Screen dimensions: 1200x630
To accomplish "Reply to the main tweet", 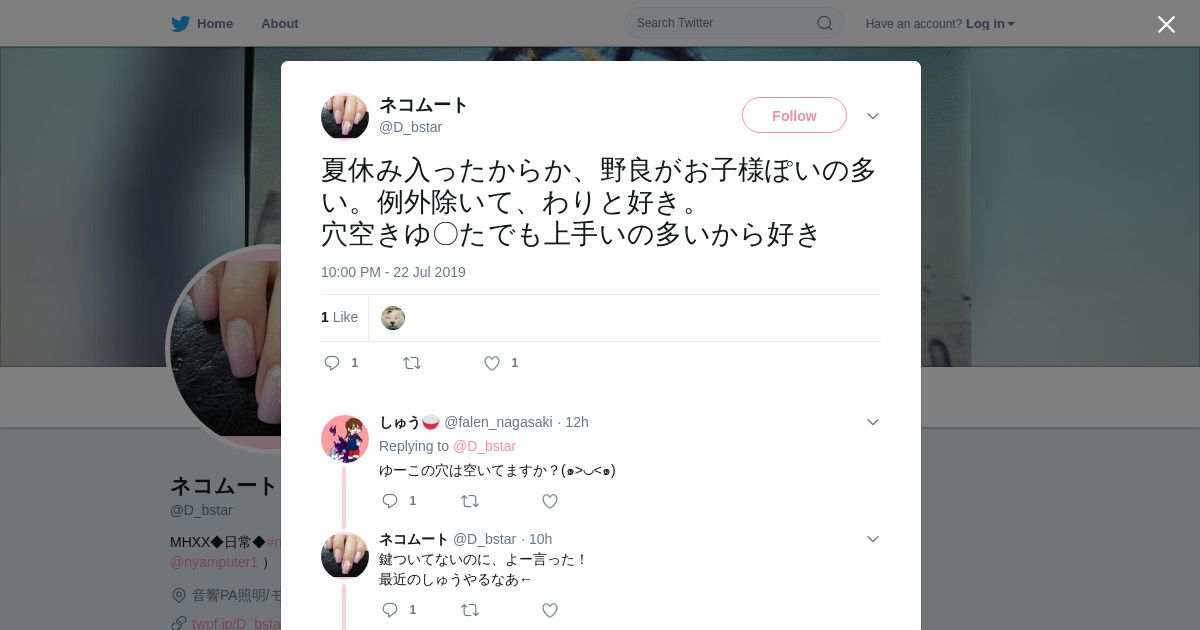I will click(332, 363).
